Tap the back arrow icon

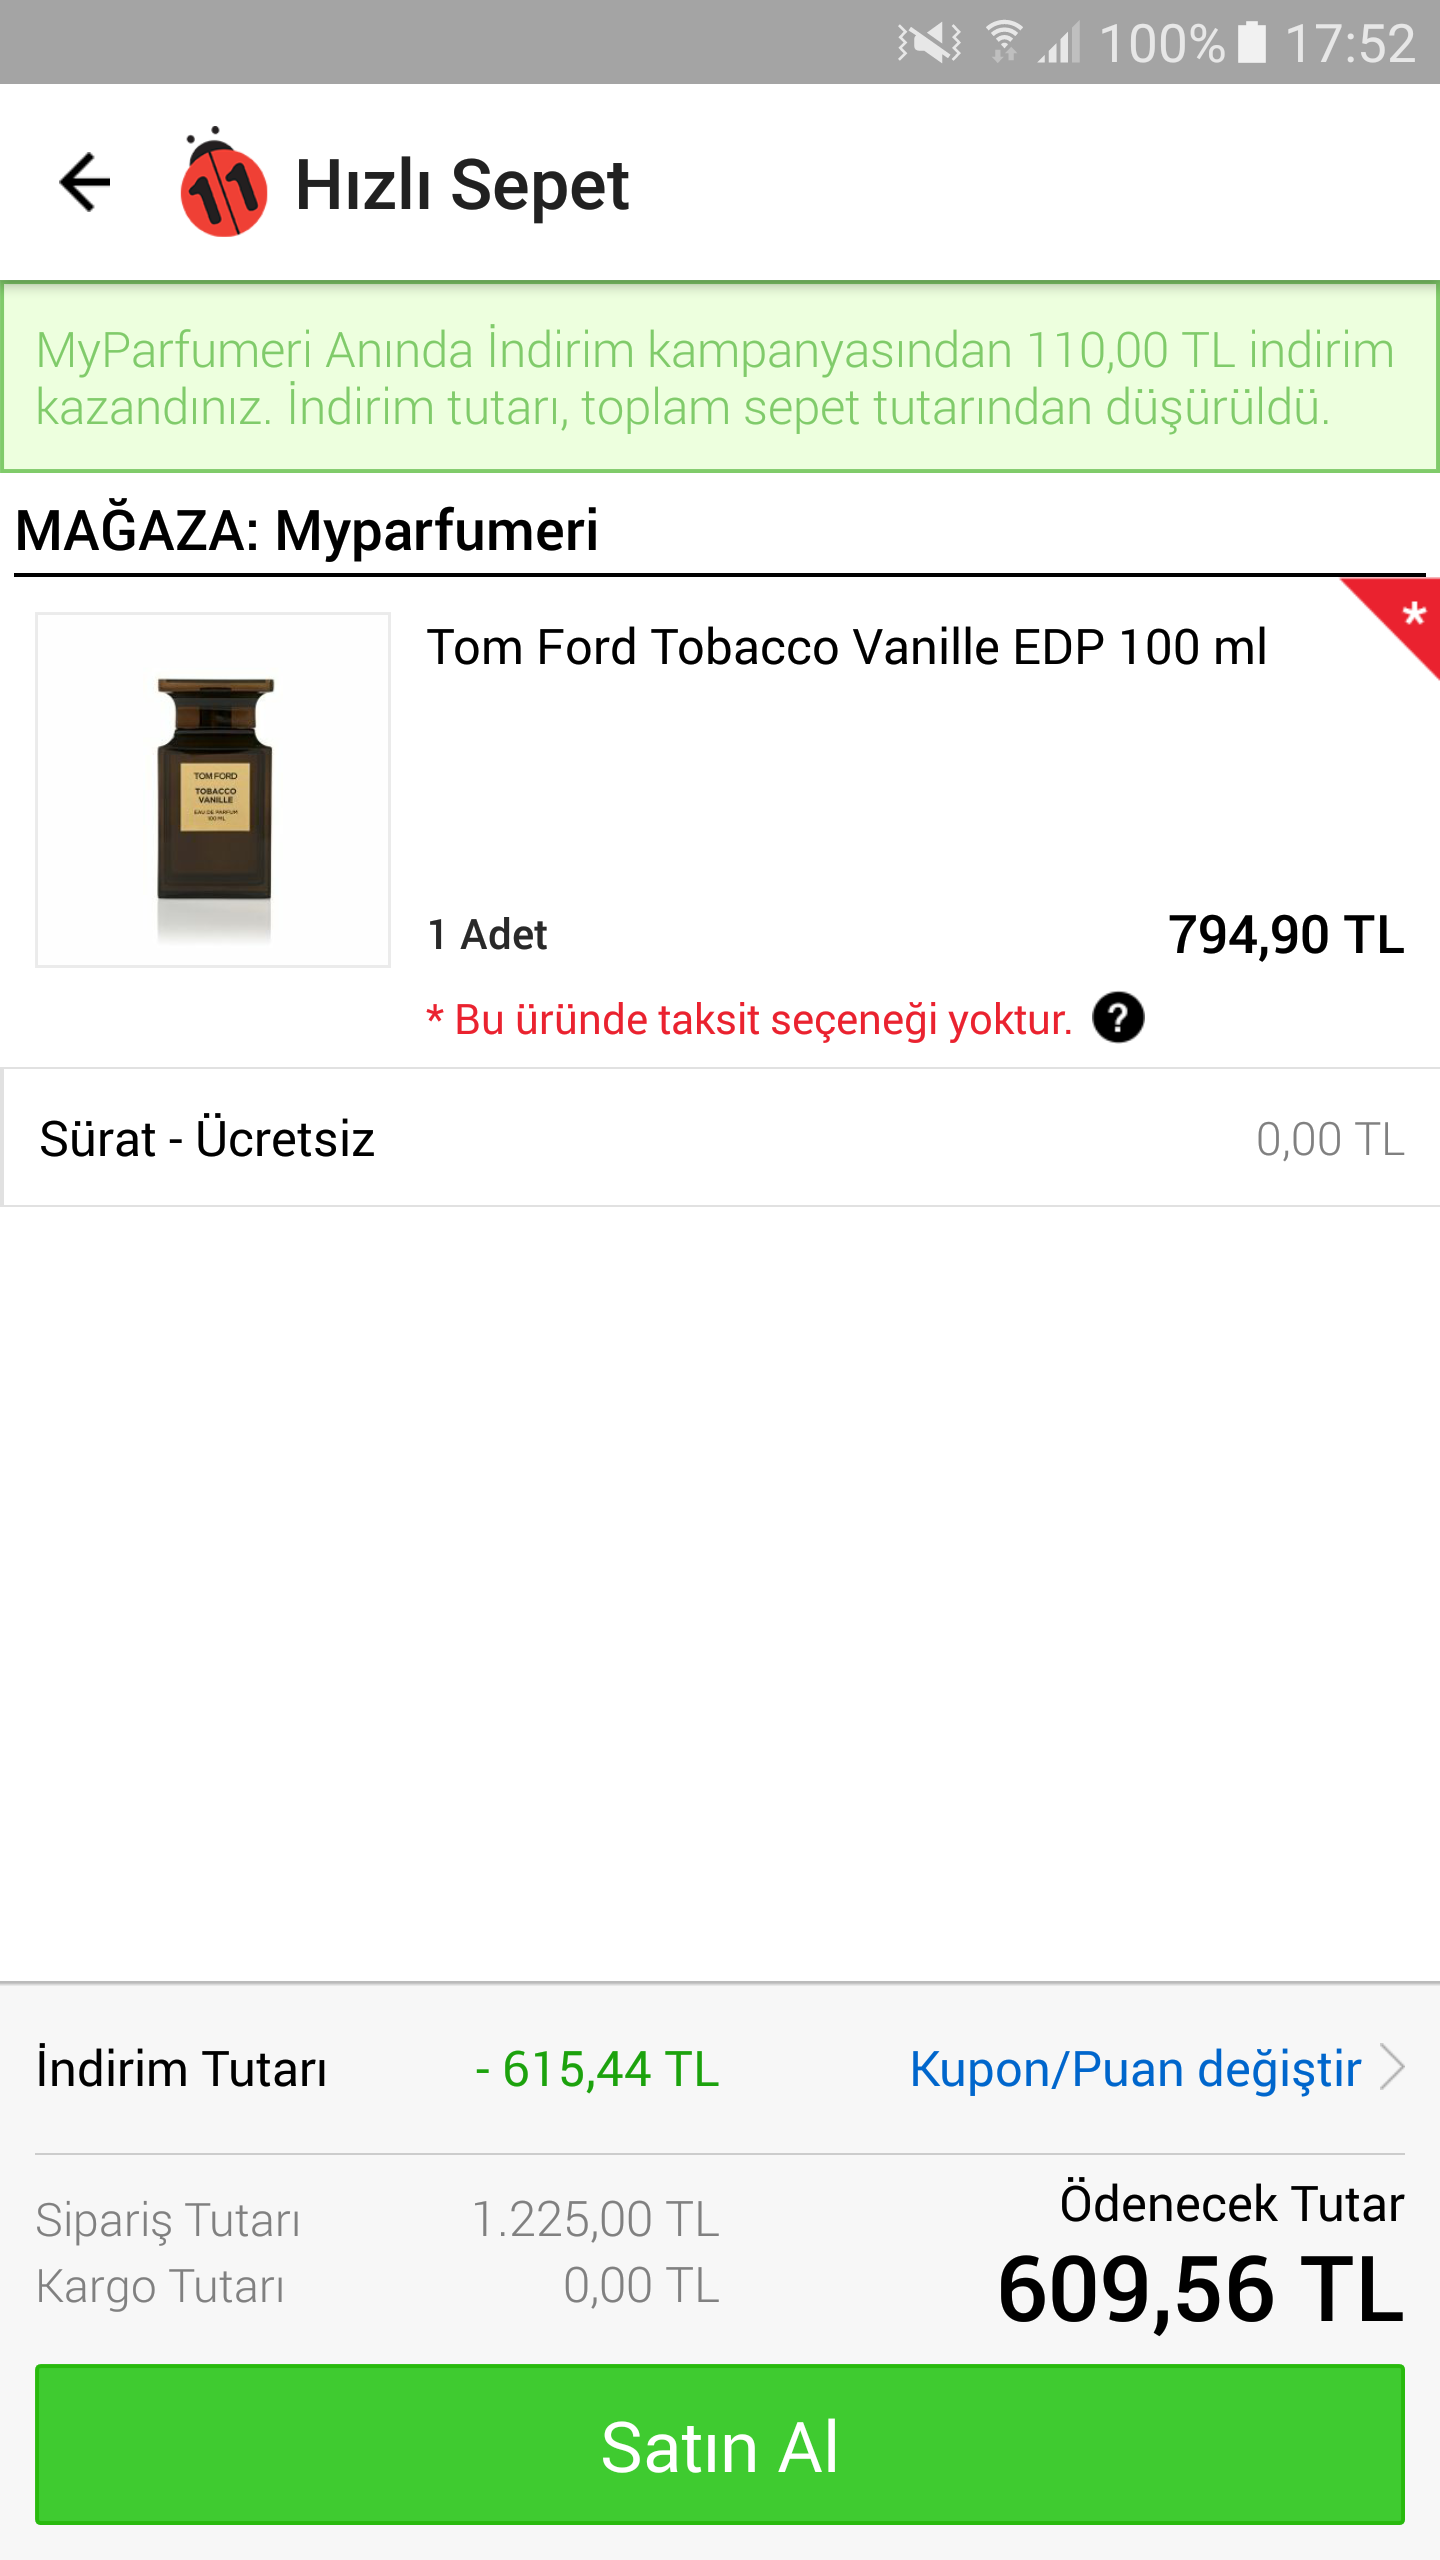point(85,182)
